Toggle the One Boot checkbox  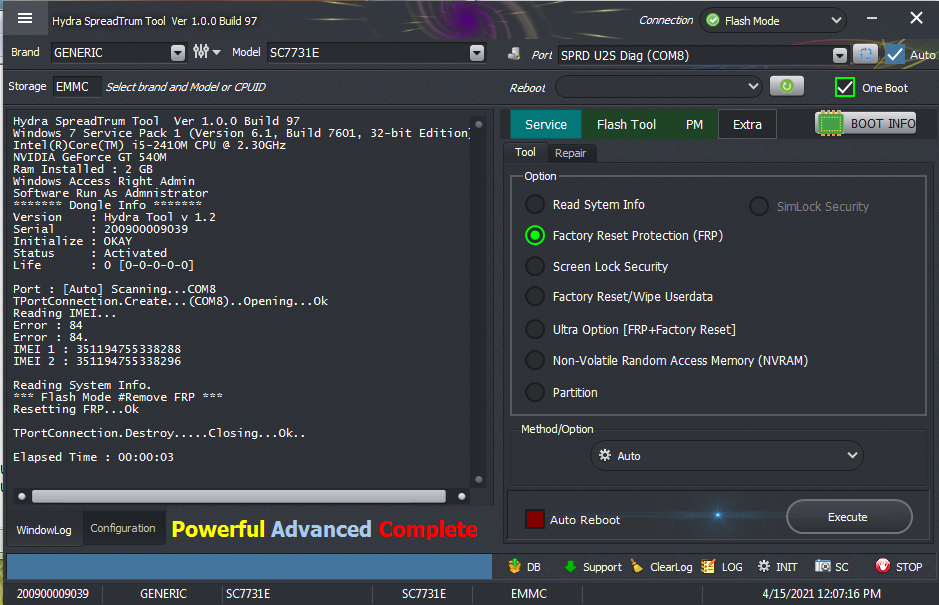click(x=844, y=87)
